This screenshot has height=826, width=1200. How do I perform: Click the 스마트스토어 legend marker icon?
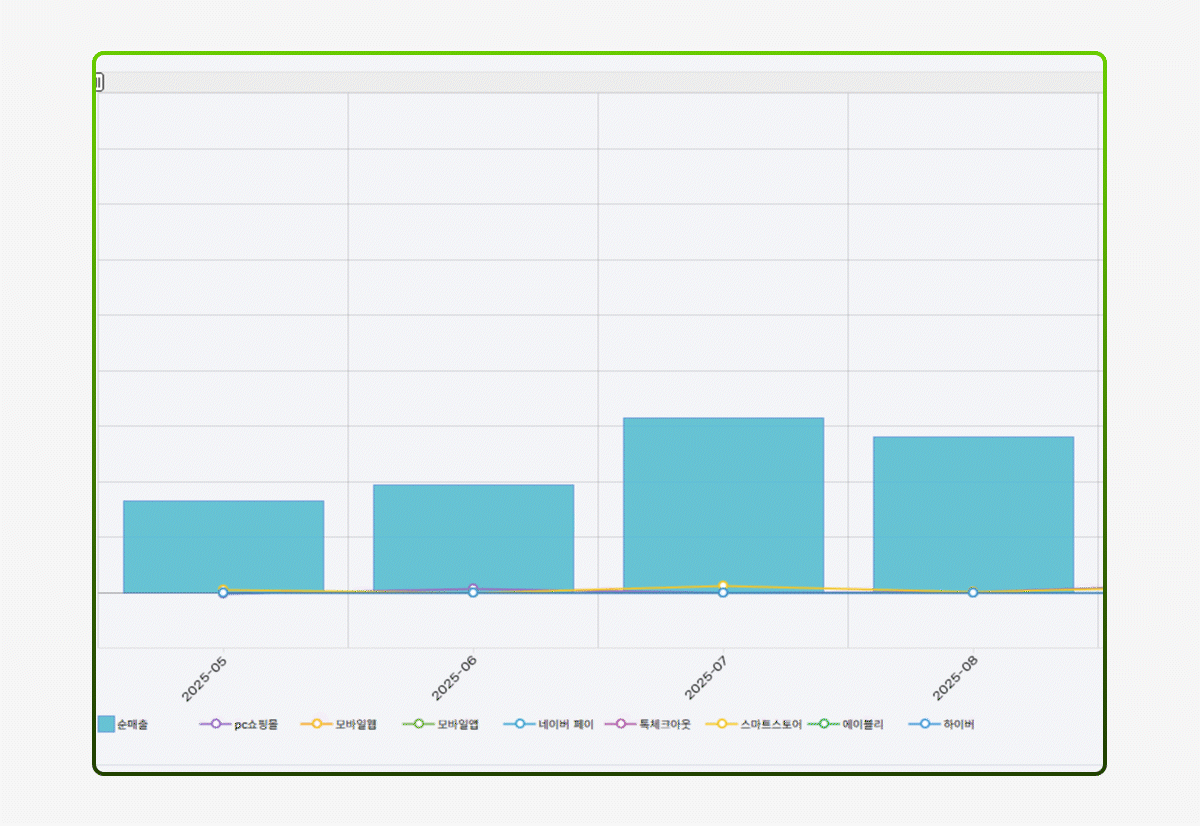[x=722, y=724]
